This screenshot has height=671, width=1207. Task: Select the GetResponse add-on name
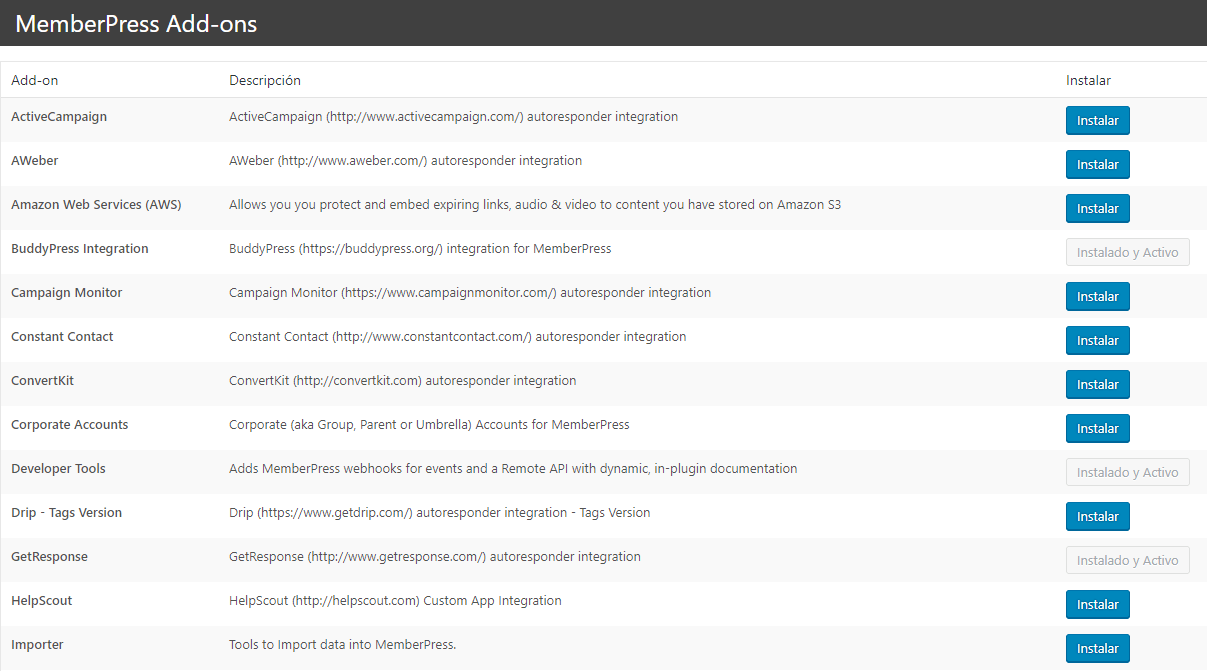(49, 557)
